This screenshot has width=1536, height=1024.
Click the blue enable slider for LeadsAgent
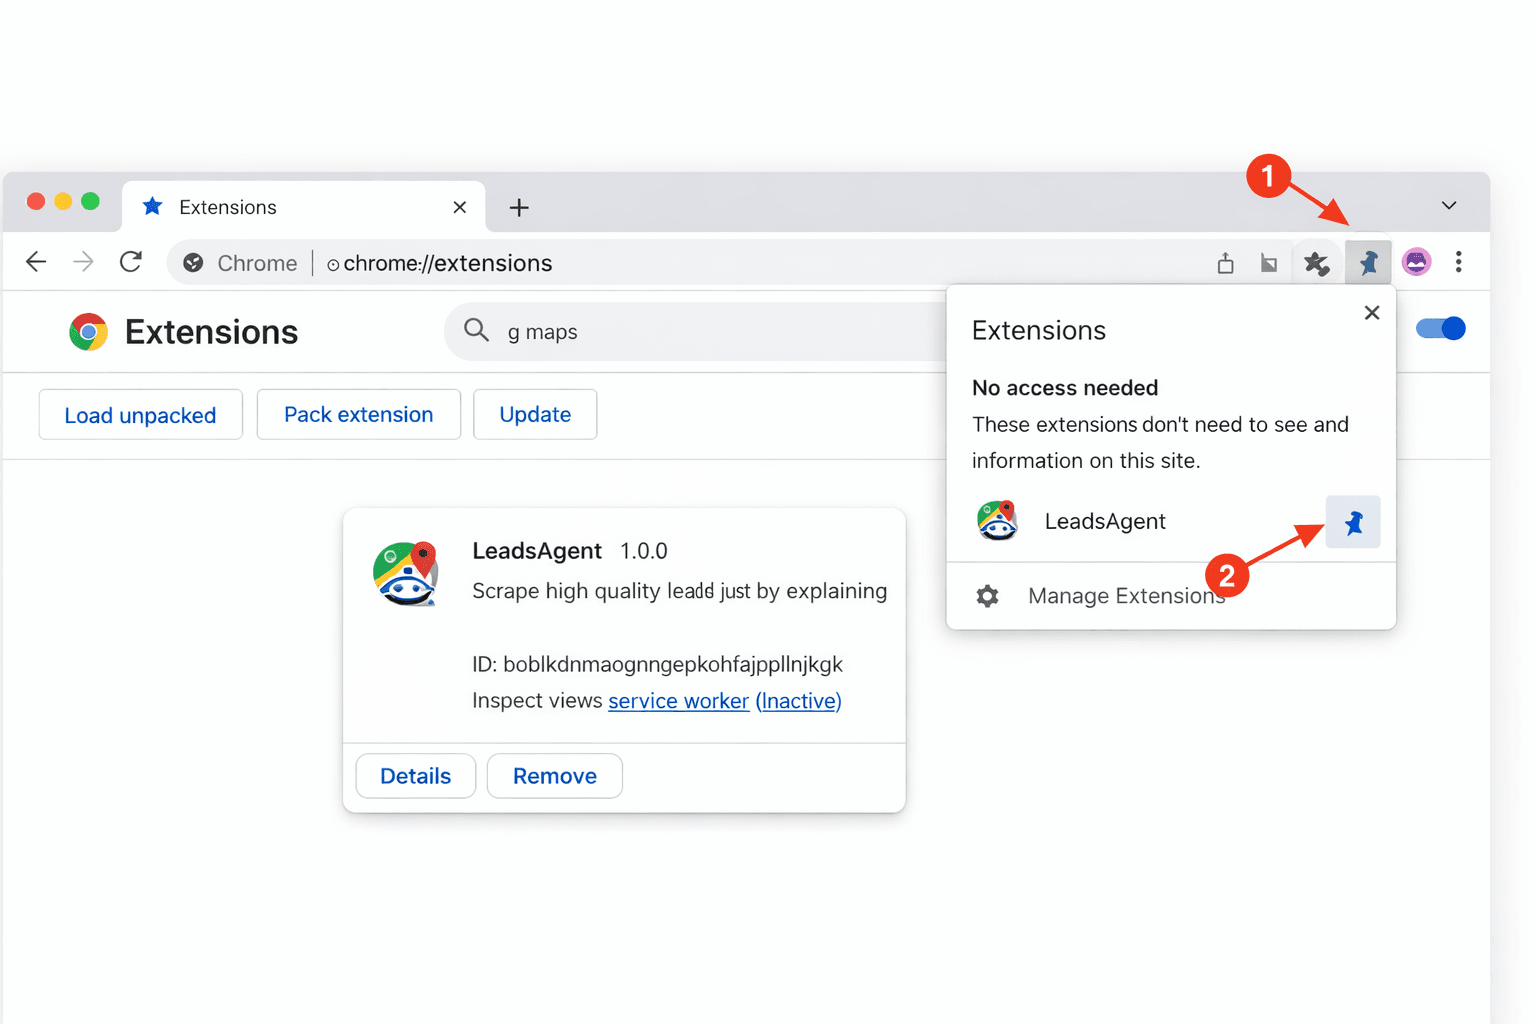click(1440, 328)
